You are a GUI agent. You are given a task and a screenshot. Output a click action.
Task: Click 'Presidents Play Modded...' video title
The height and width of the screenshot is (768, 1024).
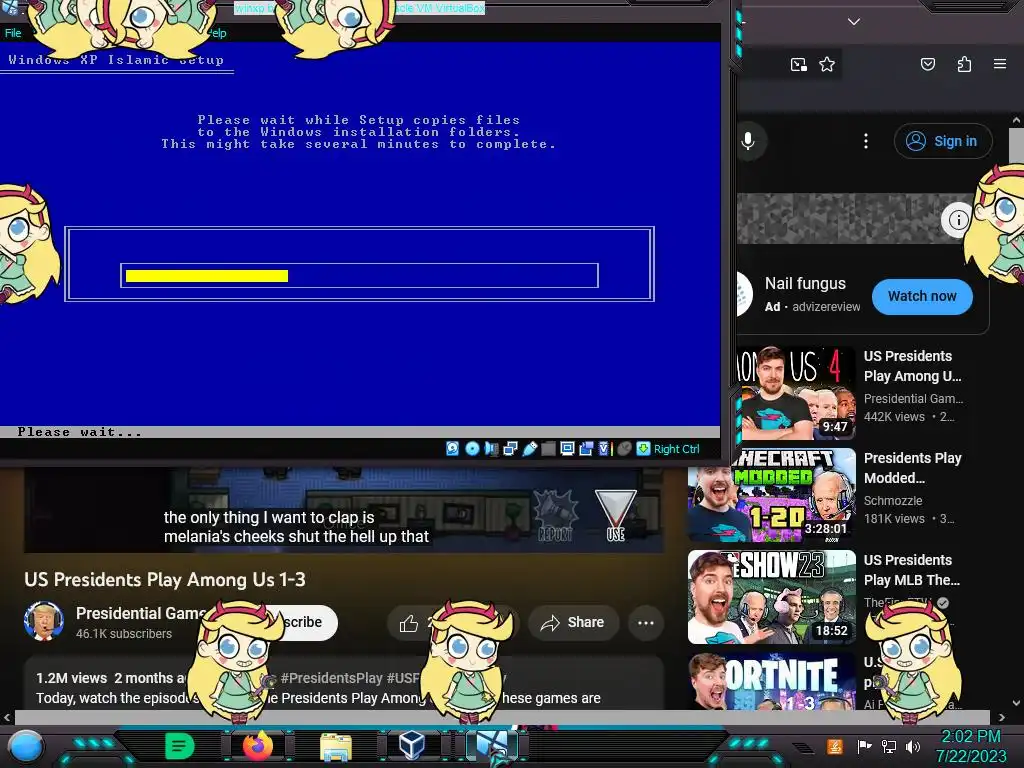tap(912, 468)
